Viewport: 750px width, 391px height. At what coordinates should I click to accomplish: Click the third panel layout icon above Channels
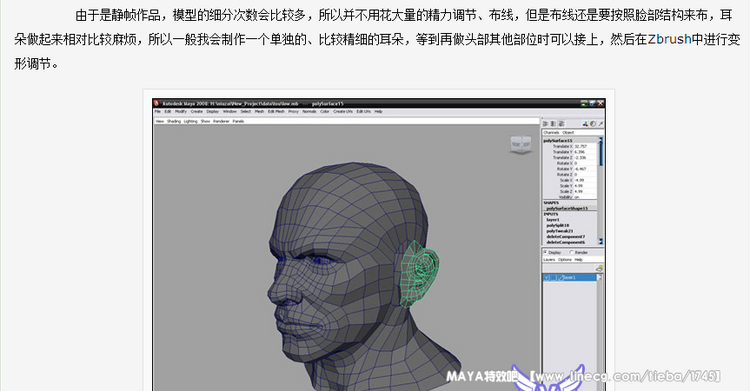(561, 123)
